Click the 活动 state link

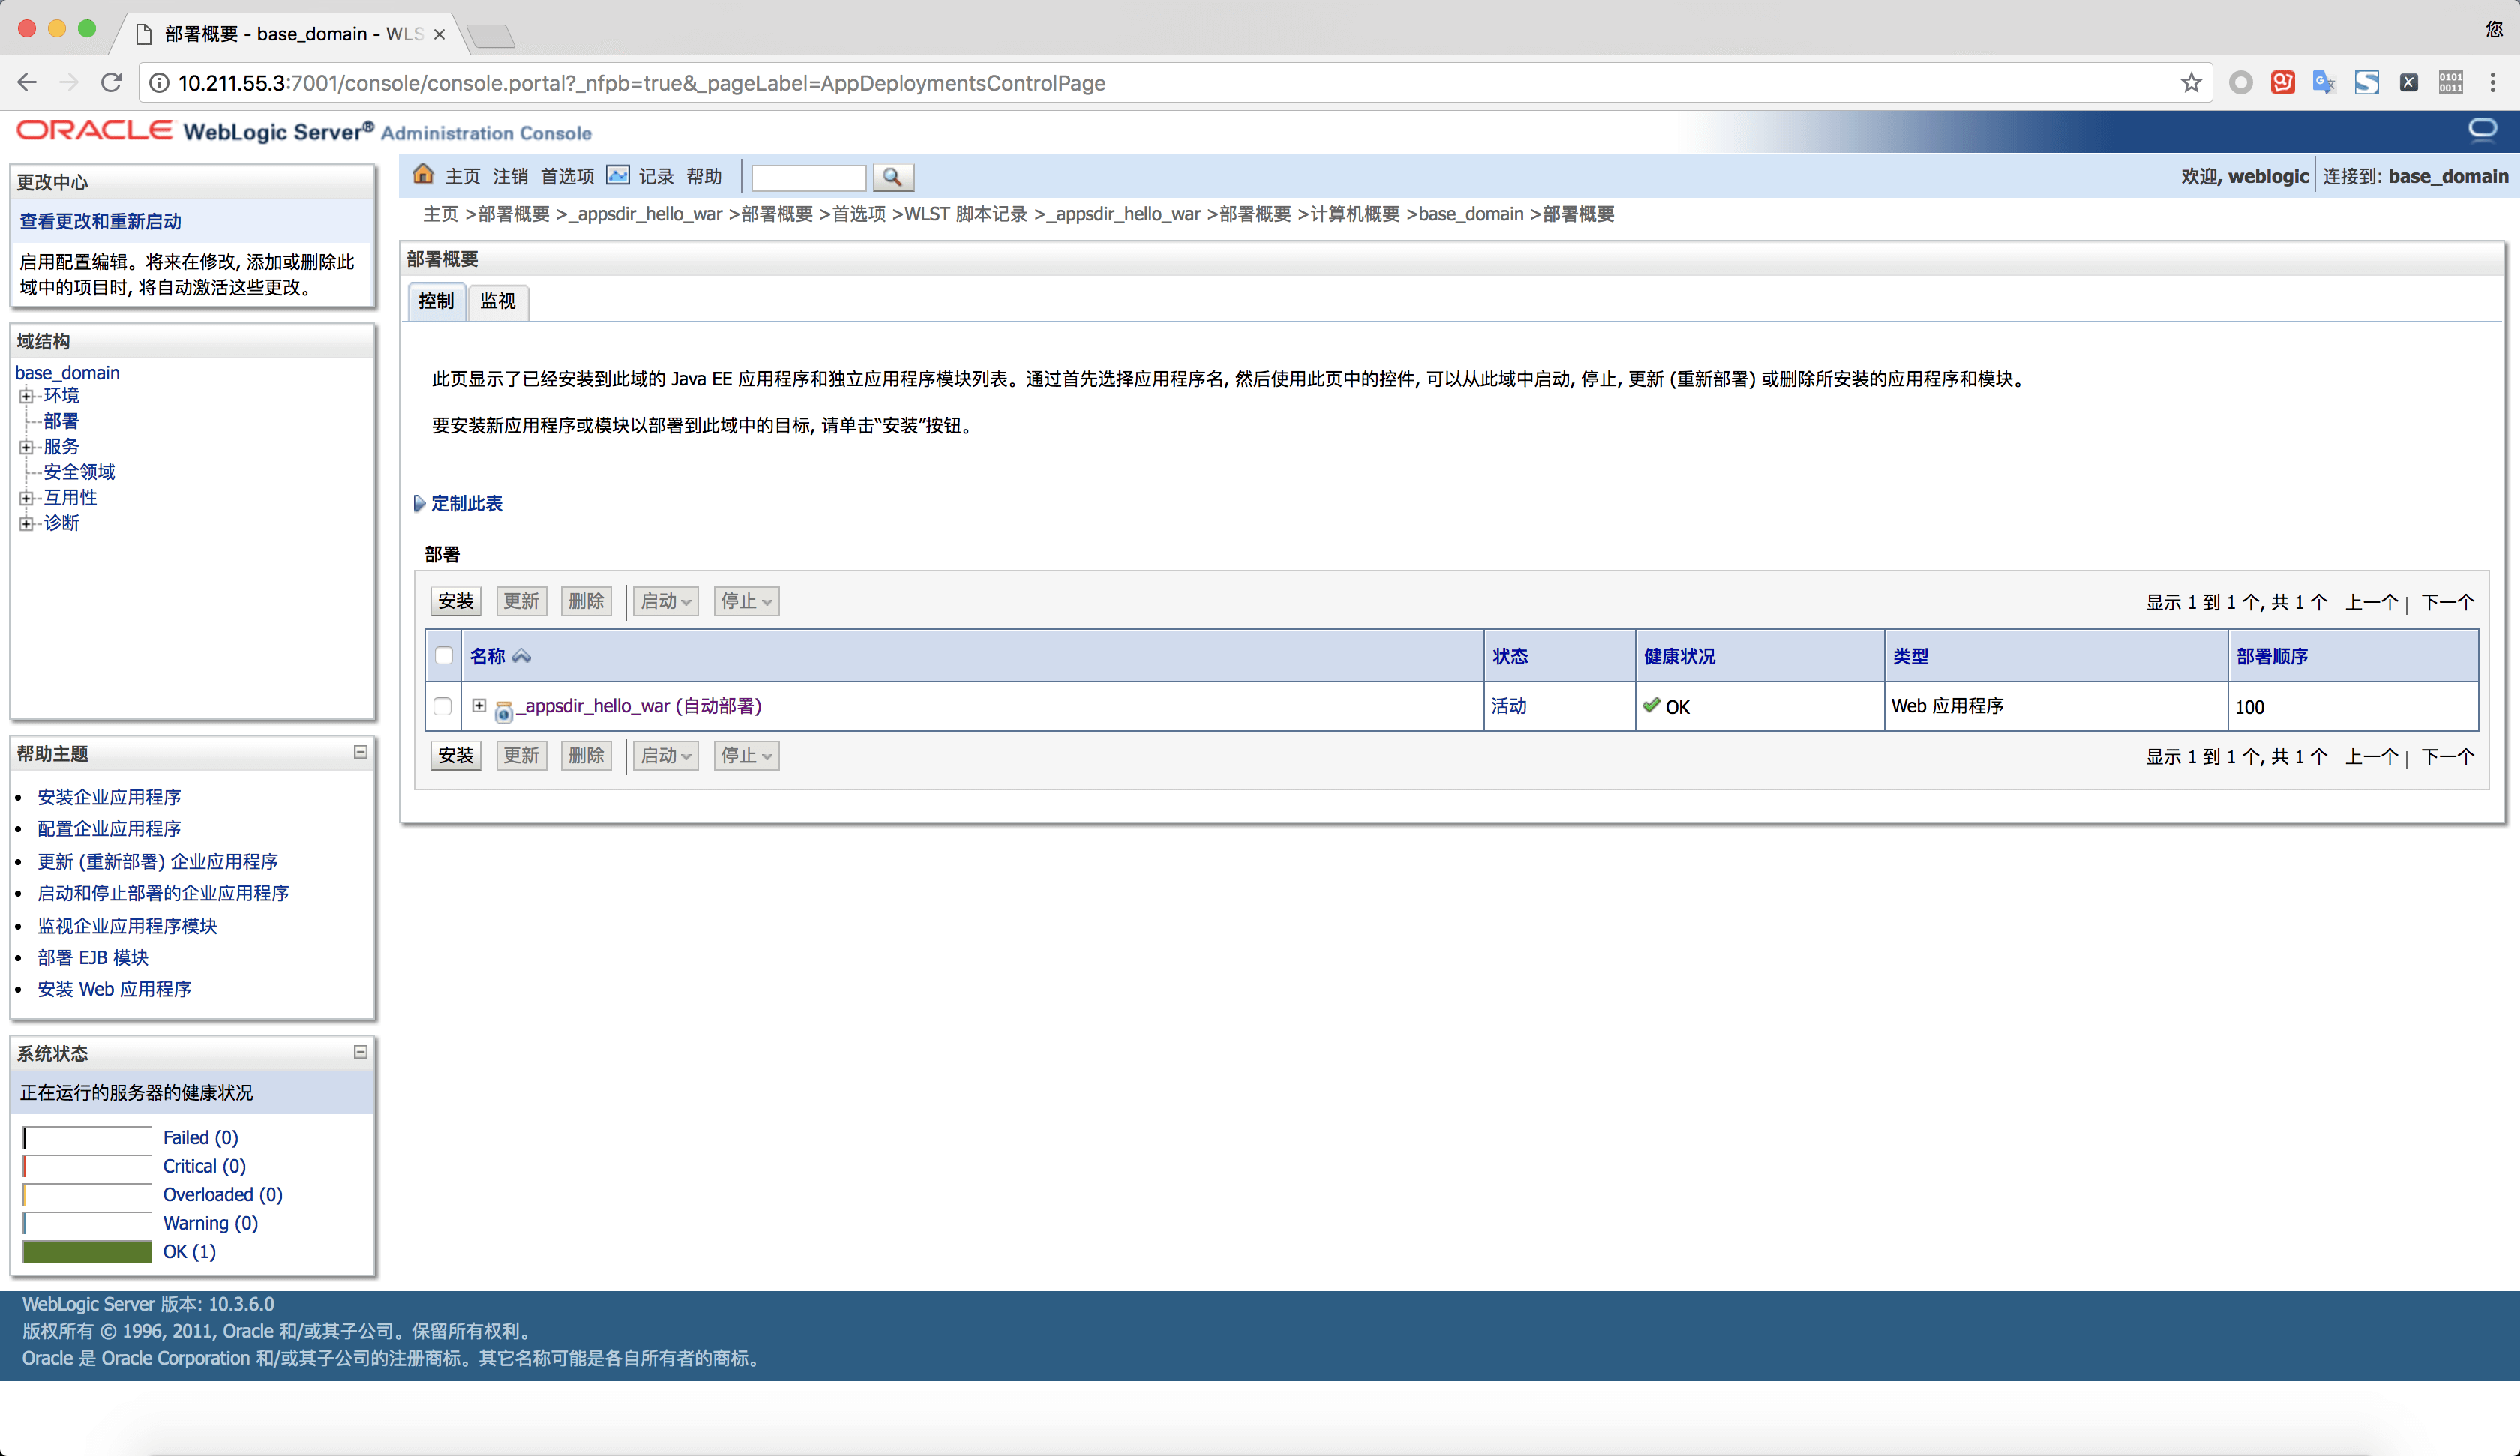click(1508, 706)
